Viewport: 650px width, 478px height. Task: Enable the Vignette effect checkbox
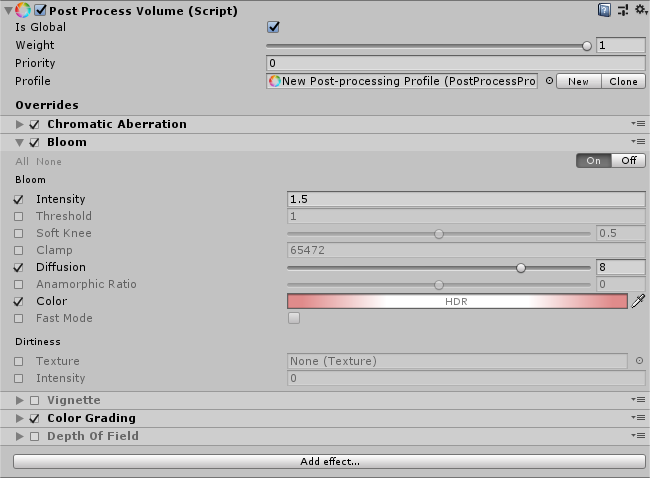pos(35,400)
